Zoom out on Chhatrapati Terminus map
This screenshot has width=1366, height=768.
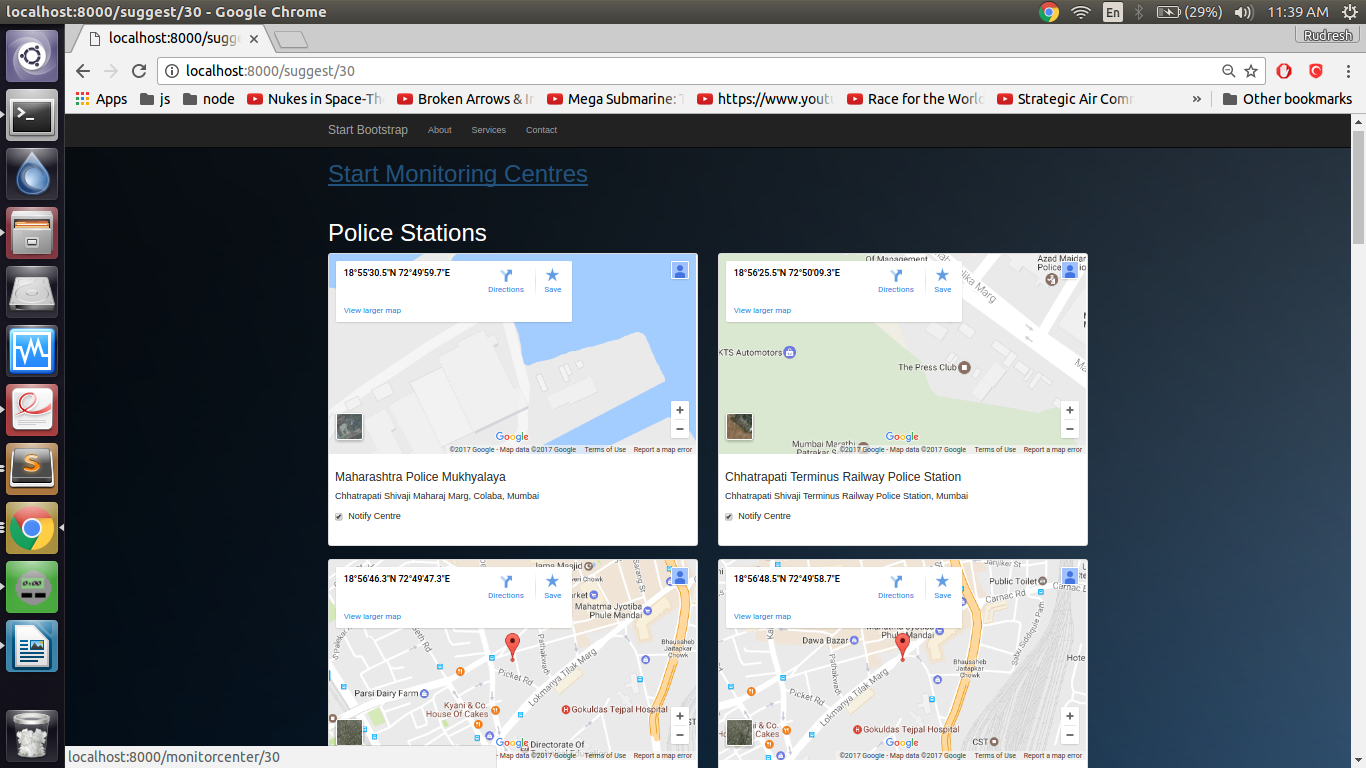pos(1070,429)
